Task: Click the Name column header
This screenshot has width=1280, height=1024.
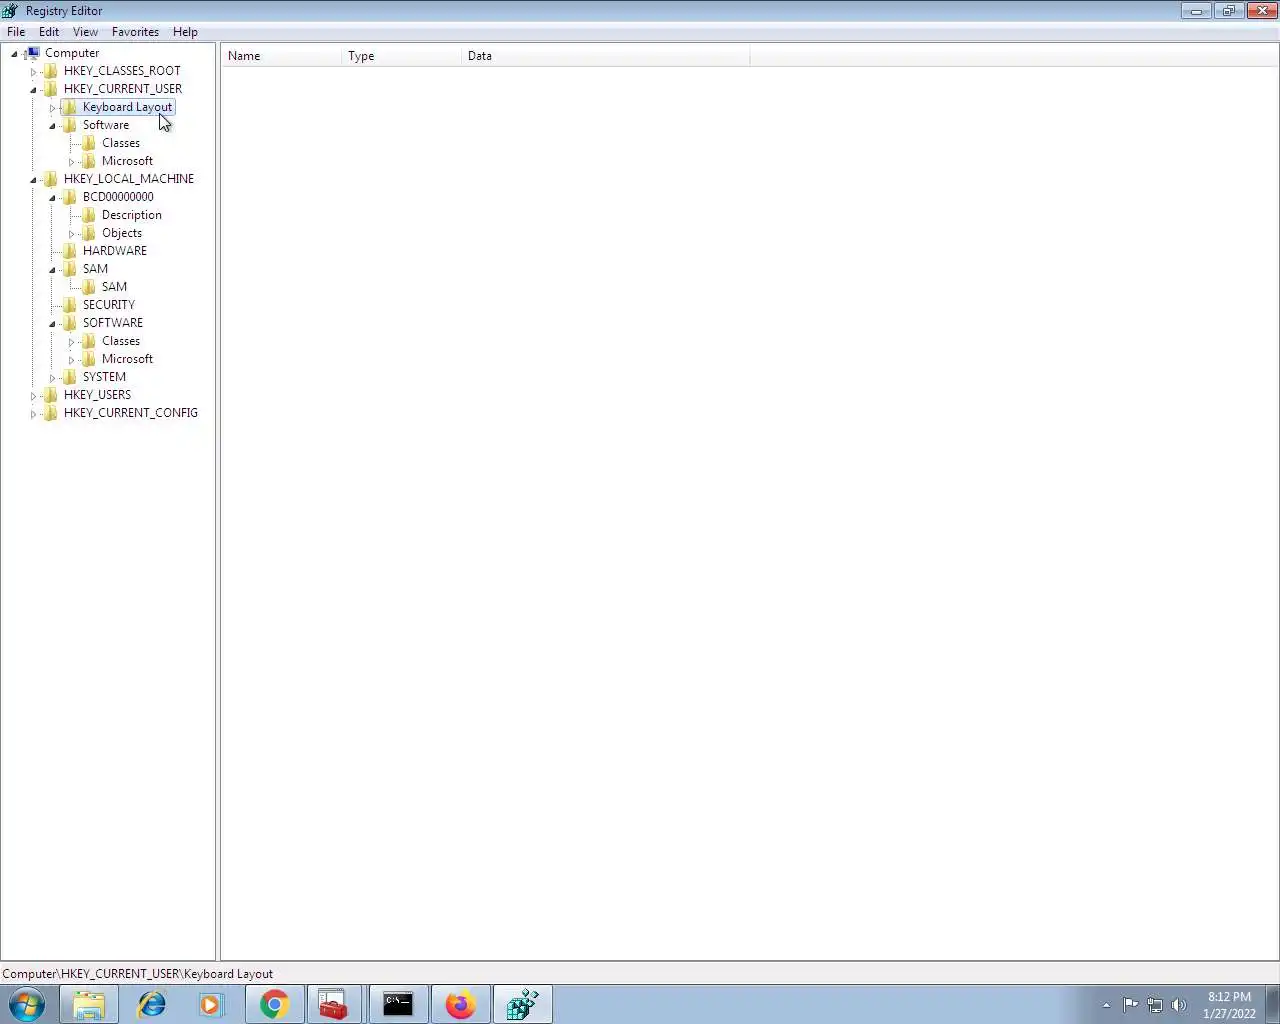Action: (x=282, y=56)
